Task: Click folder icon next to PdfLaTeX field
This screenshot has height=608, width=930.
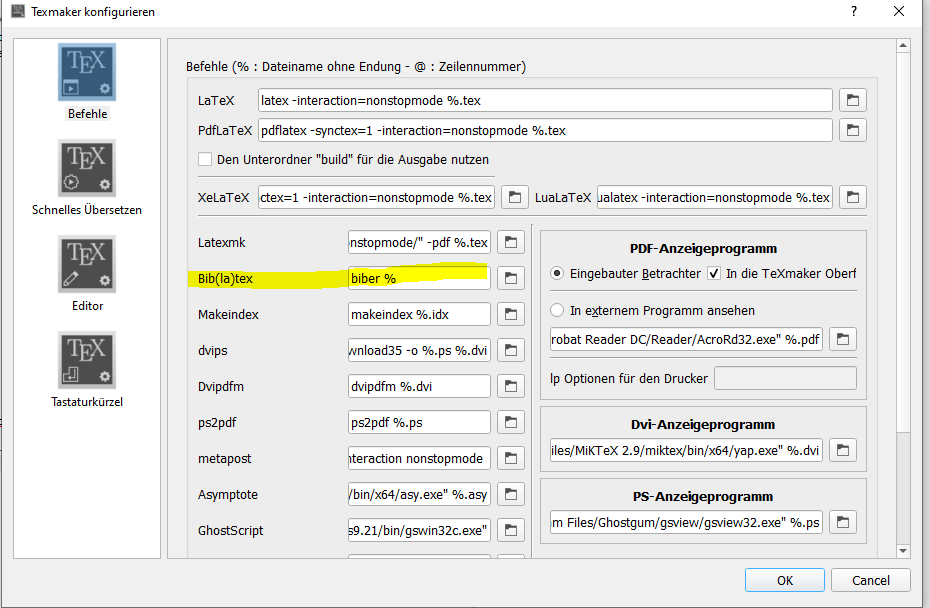Action: pyautogui.click(x=852, y=130)
